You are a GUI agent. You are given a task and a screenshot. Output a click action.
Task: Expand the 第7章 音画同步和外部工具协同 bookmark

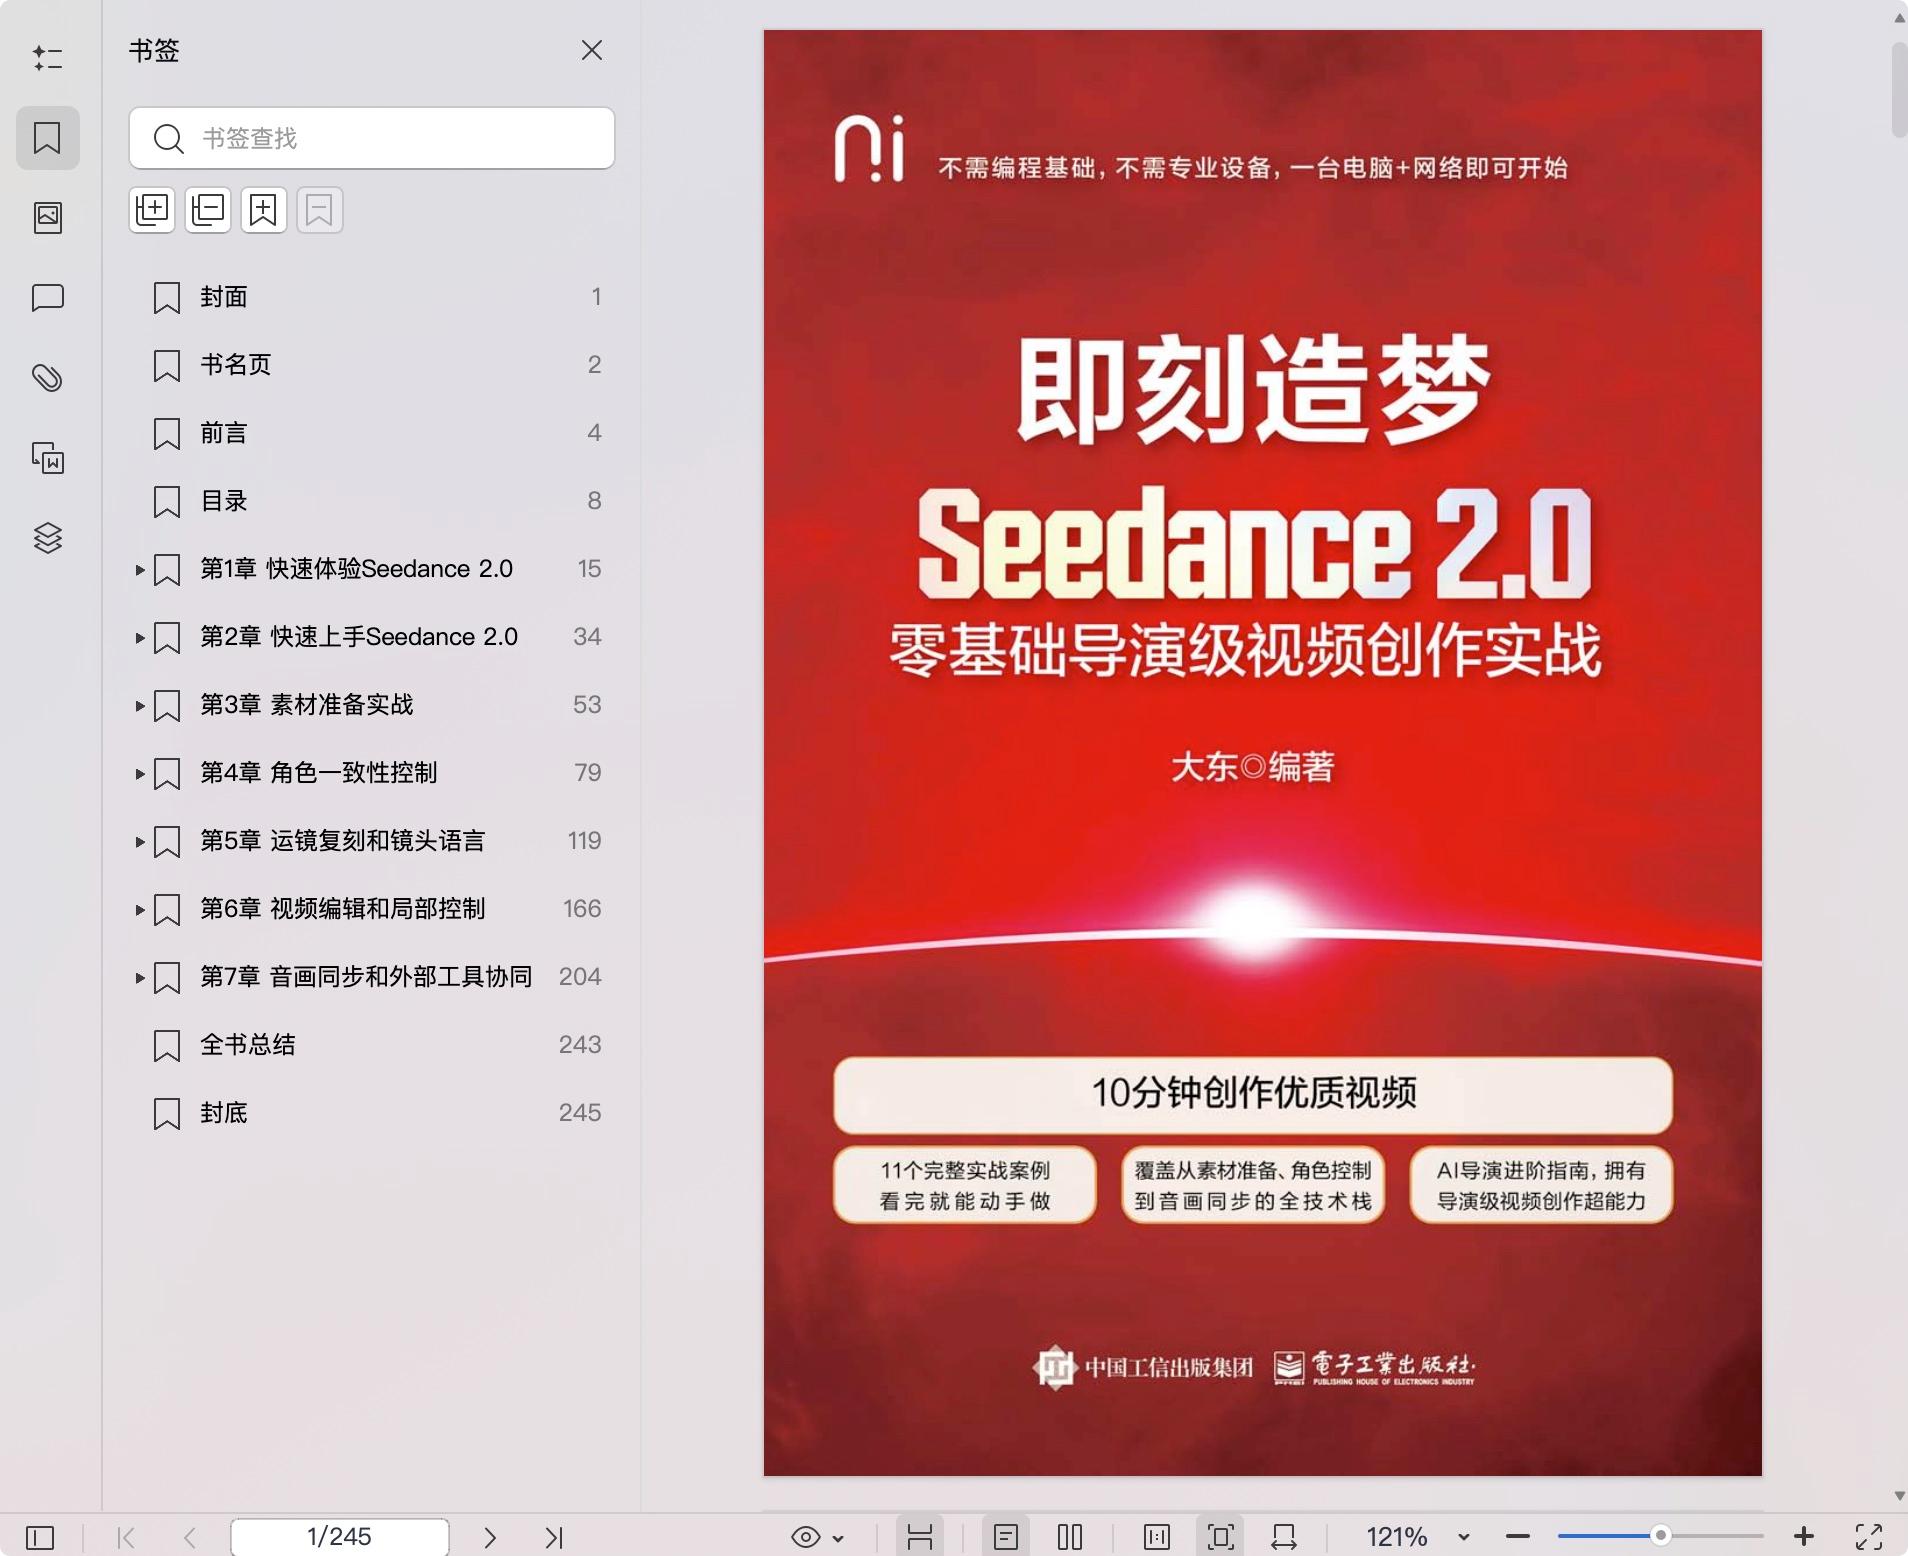pyautogui.click(x=140, y=978)
